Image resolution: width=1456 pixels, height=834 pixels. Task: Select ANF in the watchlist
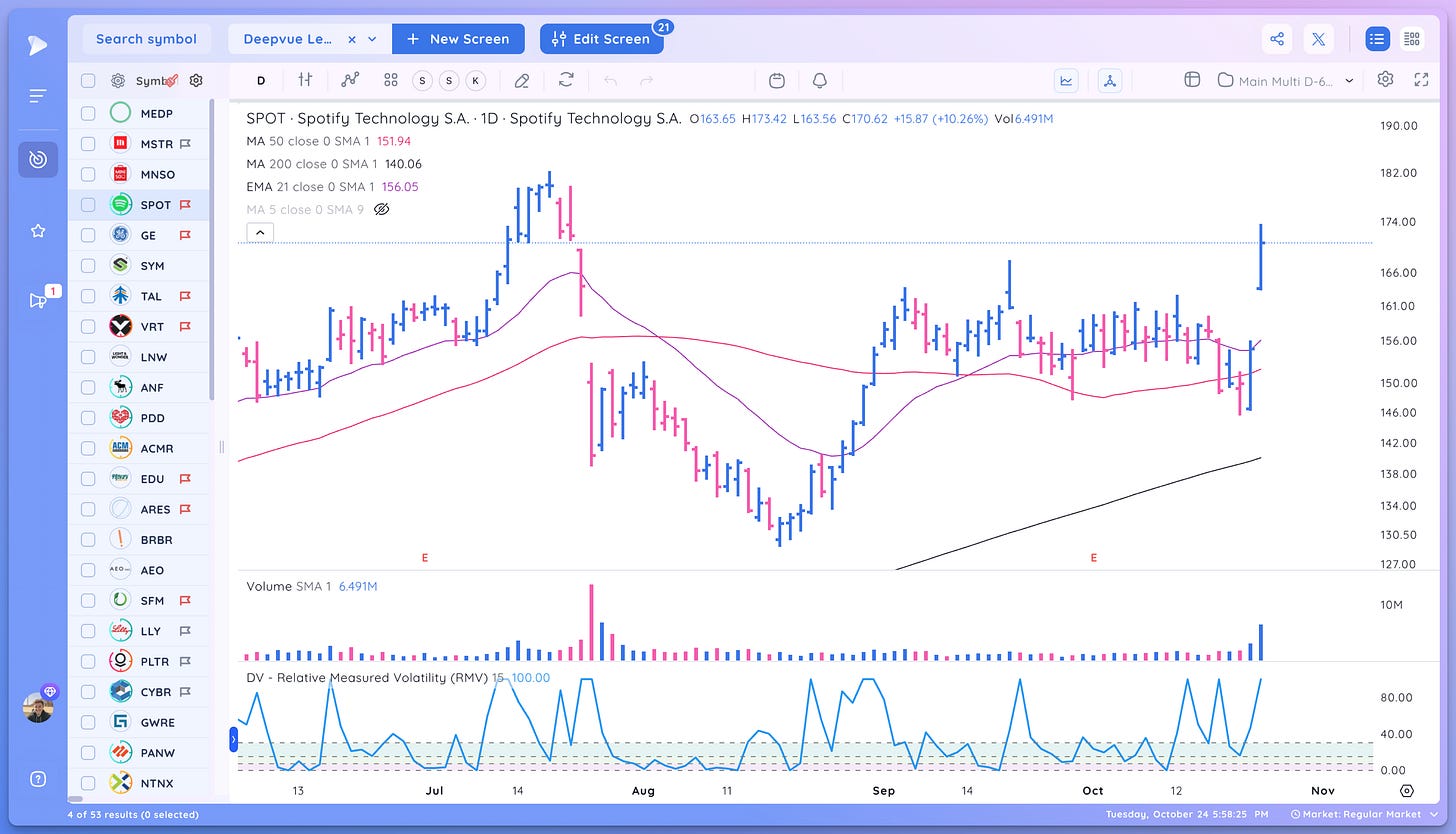pos(139,387)
